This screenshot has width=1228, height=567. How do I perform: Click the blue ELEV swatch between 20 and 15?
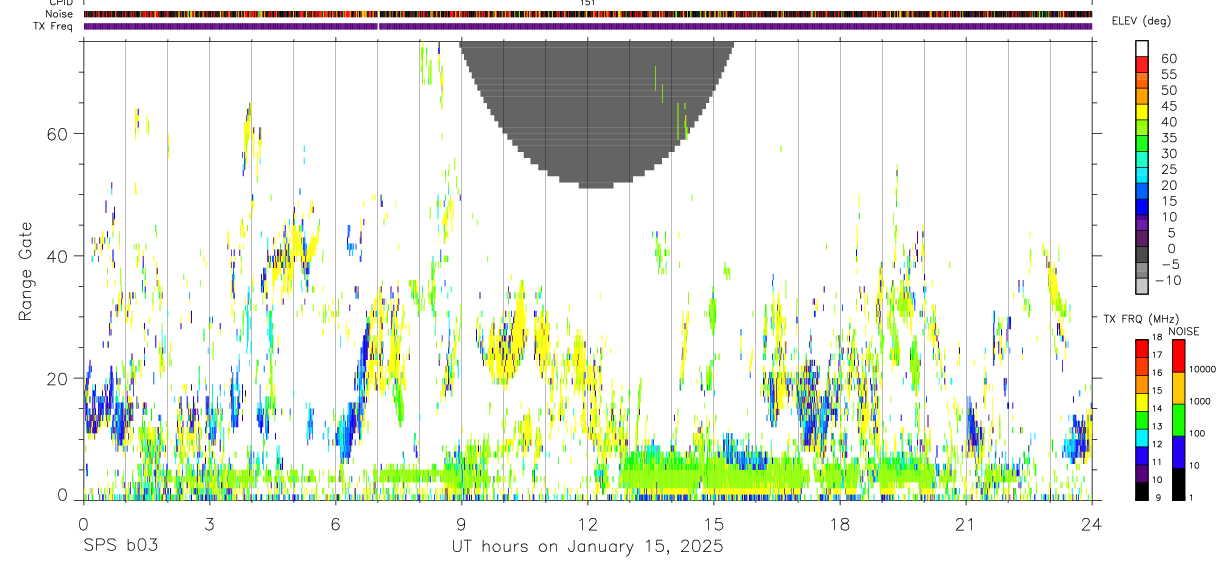tap(1142, 189)
